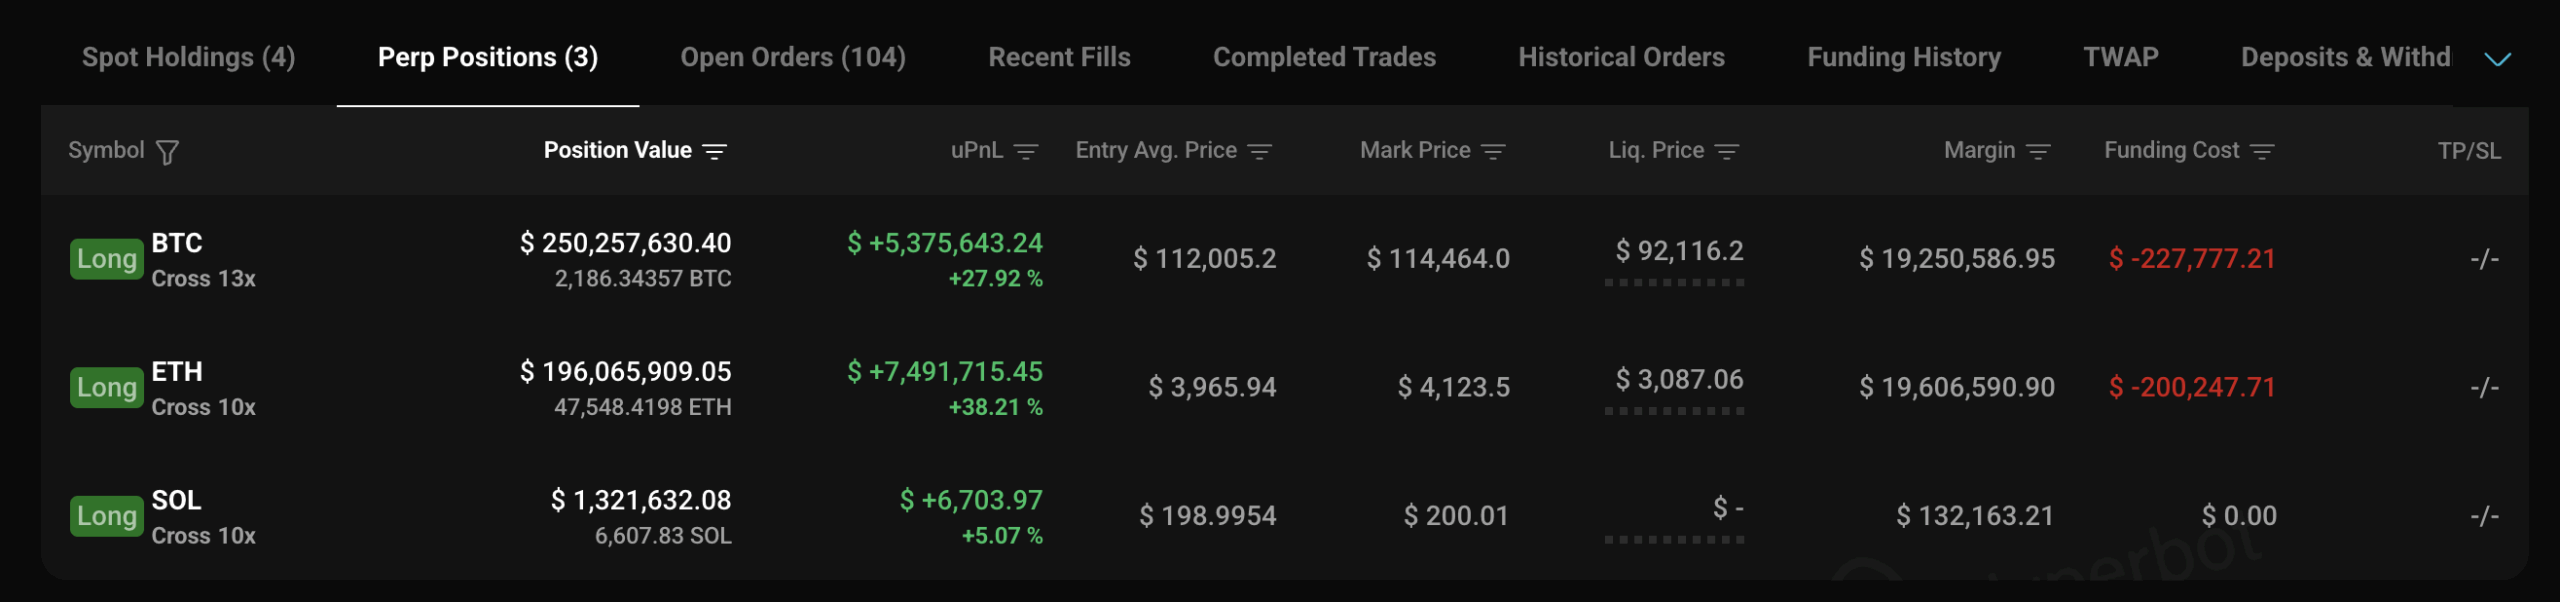
Task: Click the ETH Long badge
Action: point(107,388)
